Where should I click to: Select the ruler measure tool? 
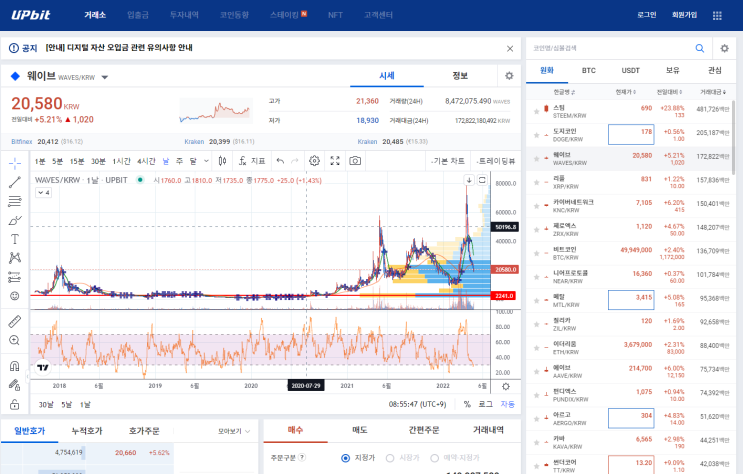(15, 322)
